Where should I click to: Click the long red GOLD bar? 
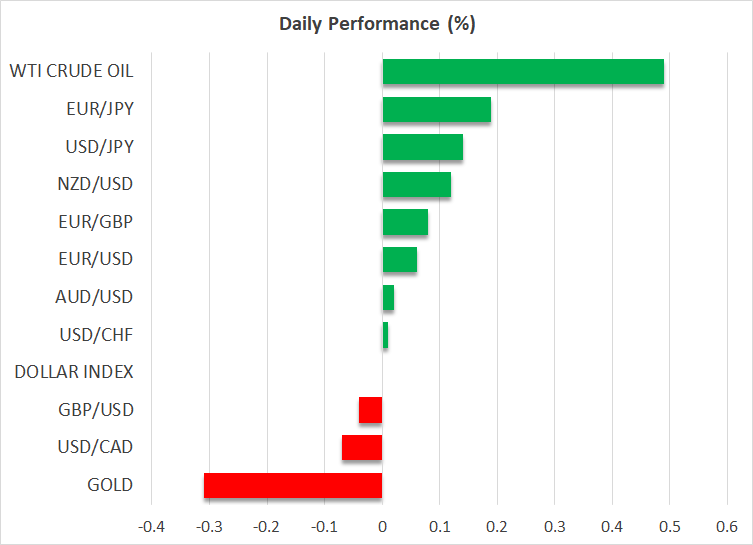tap(293, 485)
